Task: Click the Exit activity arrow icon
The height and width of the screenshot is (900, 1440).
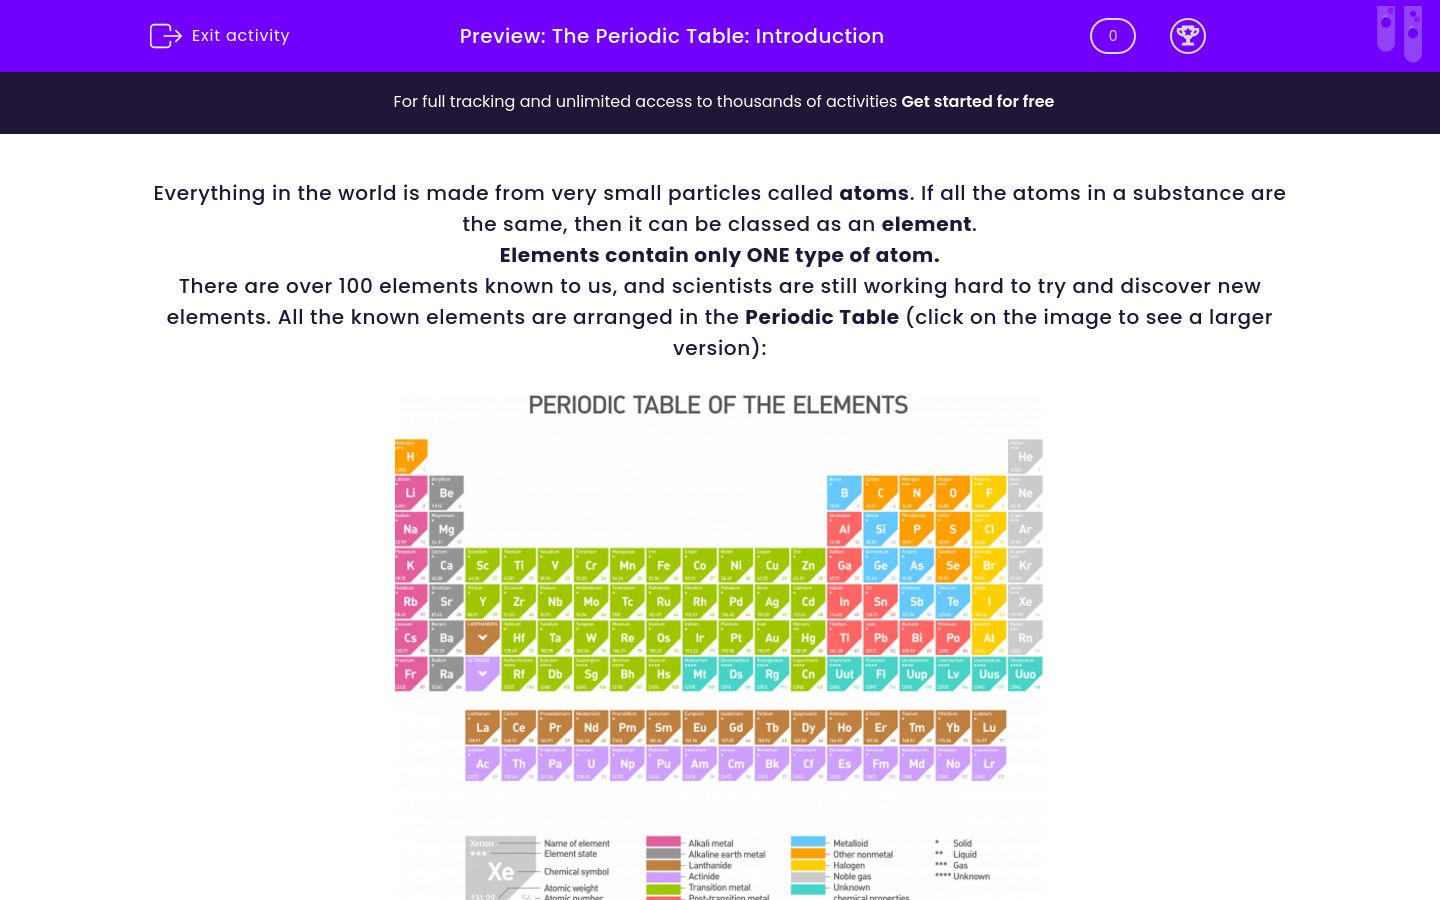Action: coord(166,36)
